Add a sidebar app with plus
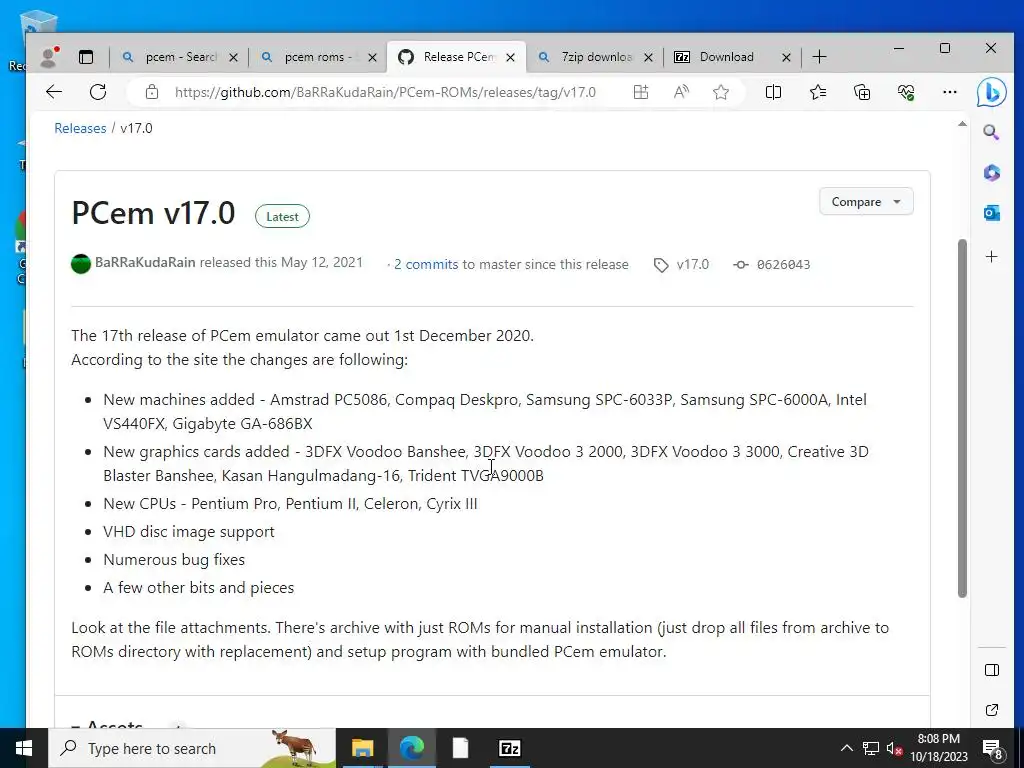Screen dimensions: 1024x768 991,257
